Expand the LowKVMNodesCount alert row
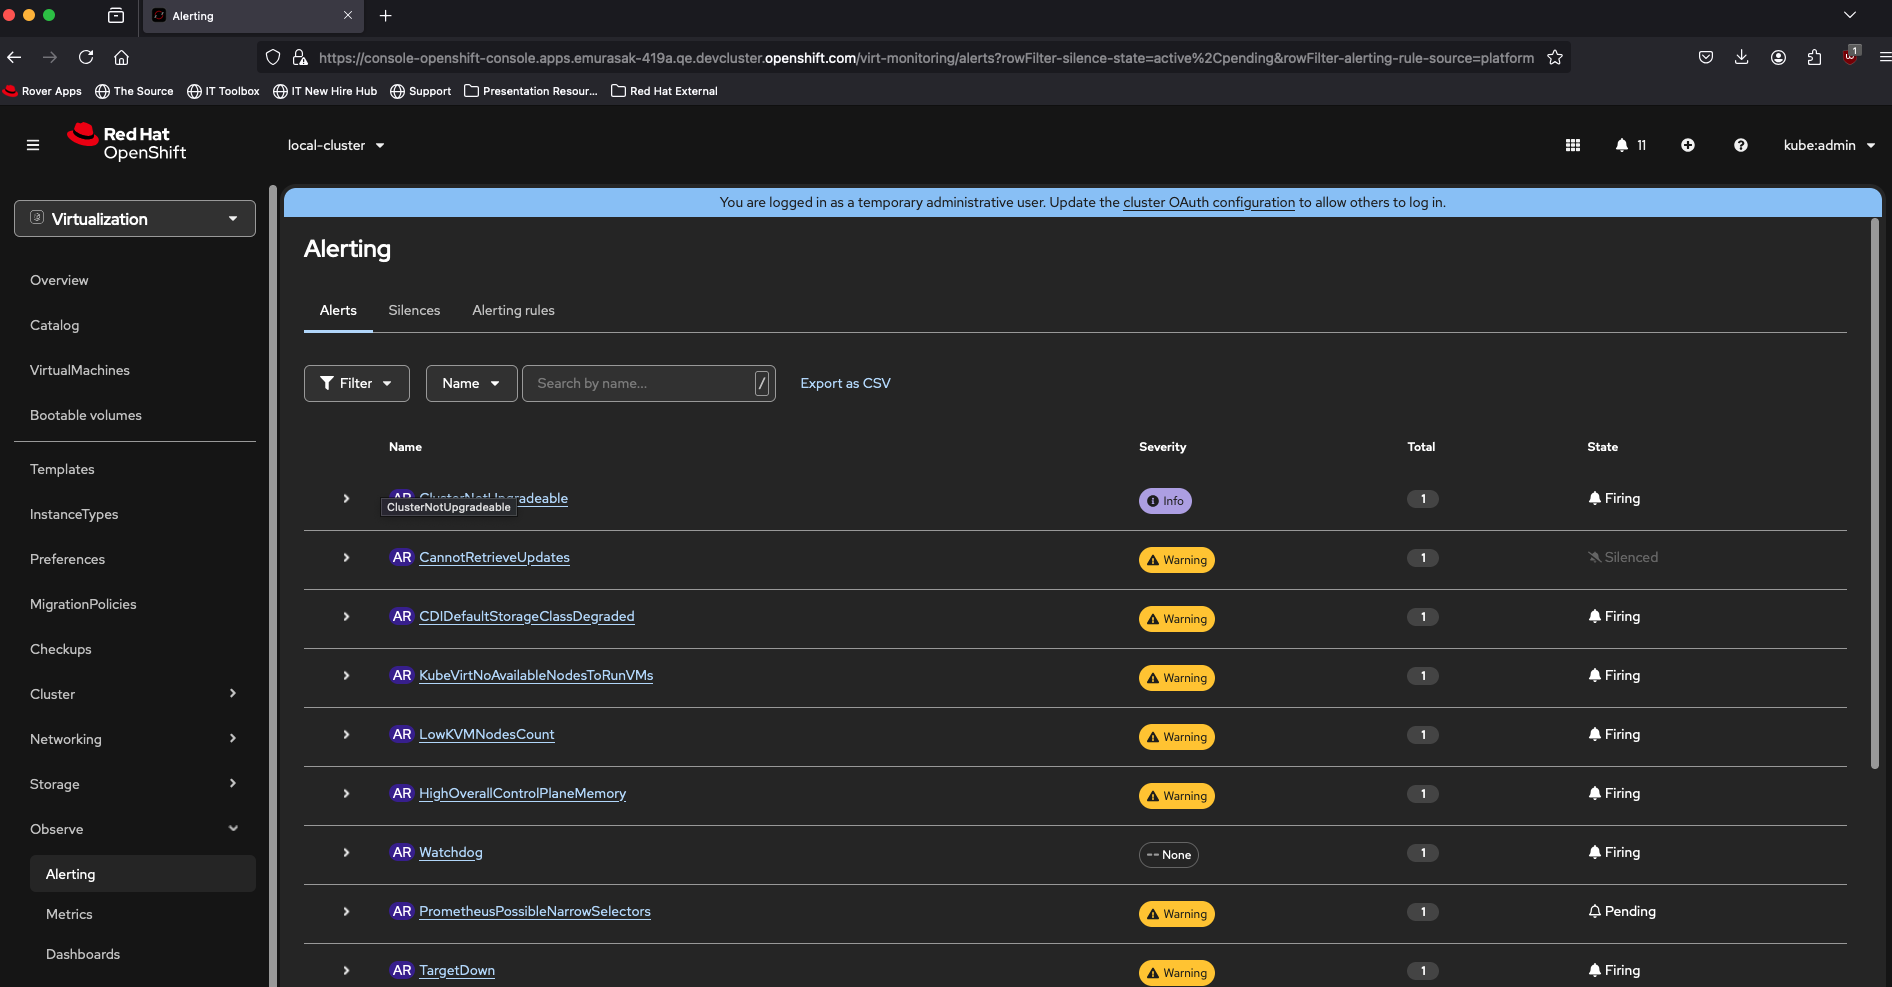This screenshot has width=1892, height=987. point(346,734)
